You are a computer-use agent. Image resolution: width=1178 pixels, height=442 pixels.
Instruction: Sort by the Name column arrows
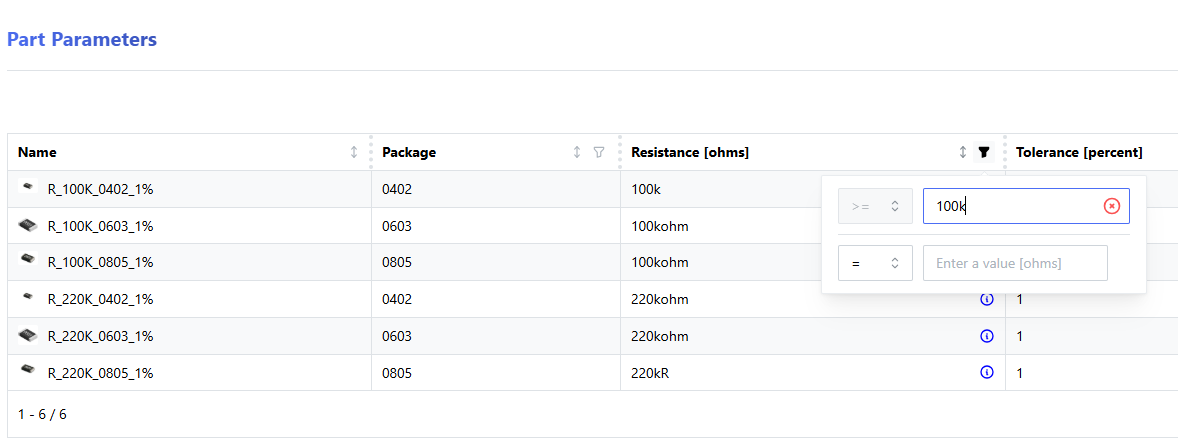354,152
